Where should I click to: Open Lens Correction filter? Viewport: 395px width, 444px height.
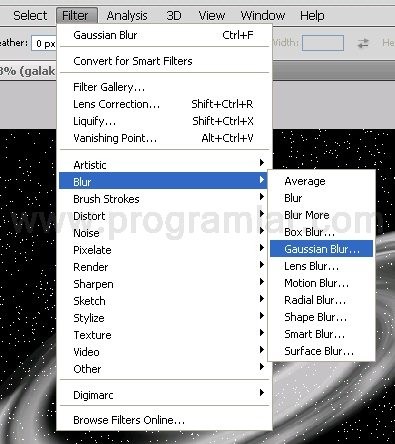[163, 104]
